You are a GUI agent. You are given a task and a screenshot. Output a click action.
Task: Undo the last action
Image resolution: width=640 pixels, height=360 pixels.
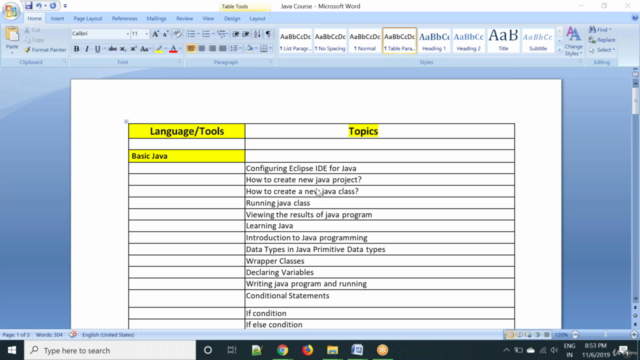point(39,6)
